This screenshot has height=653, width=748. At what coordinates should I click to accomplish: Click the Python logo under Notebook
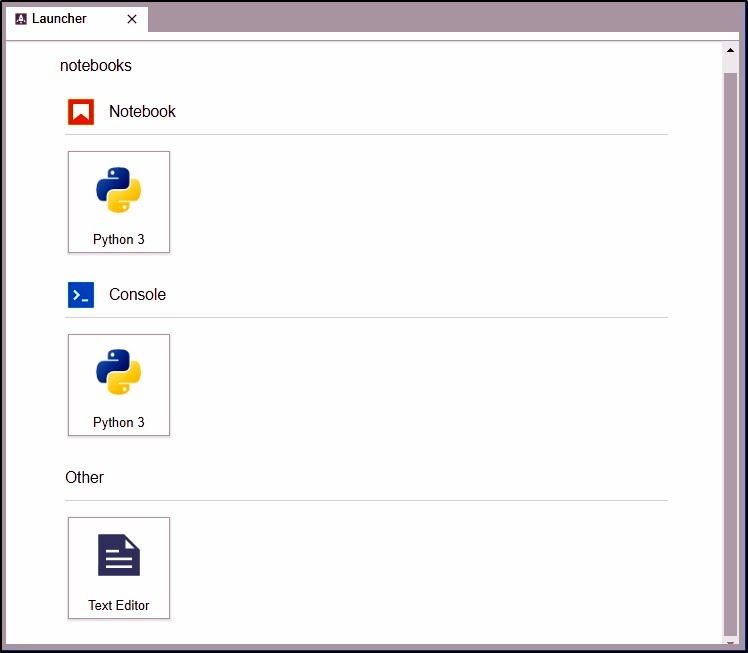[x=118, y=190]
